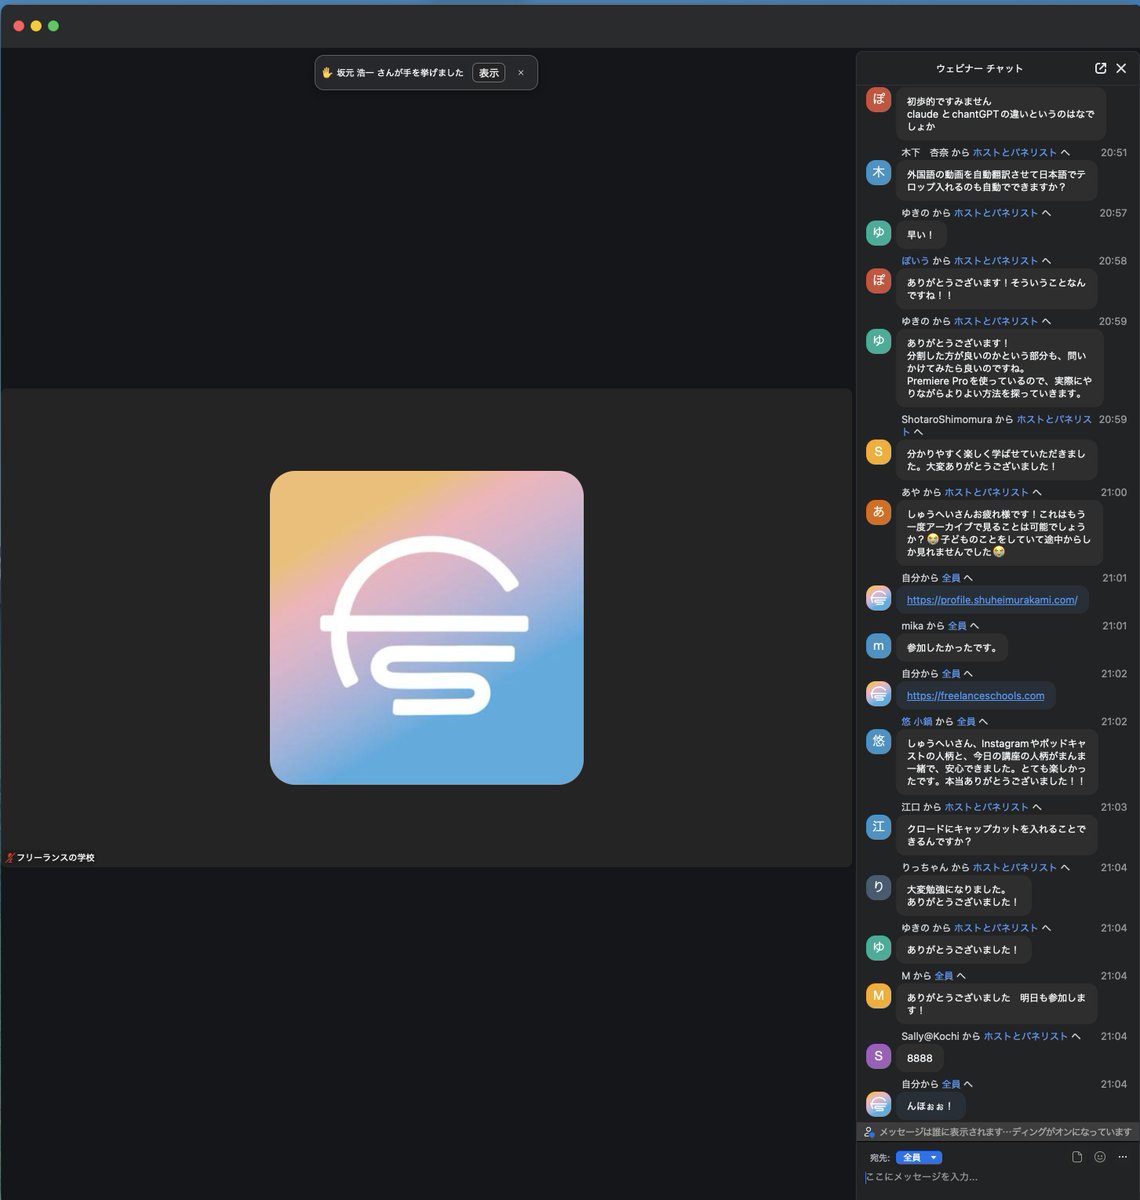Click the ゆ avatar beside 早い！

(x=878, y=233)
